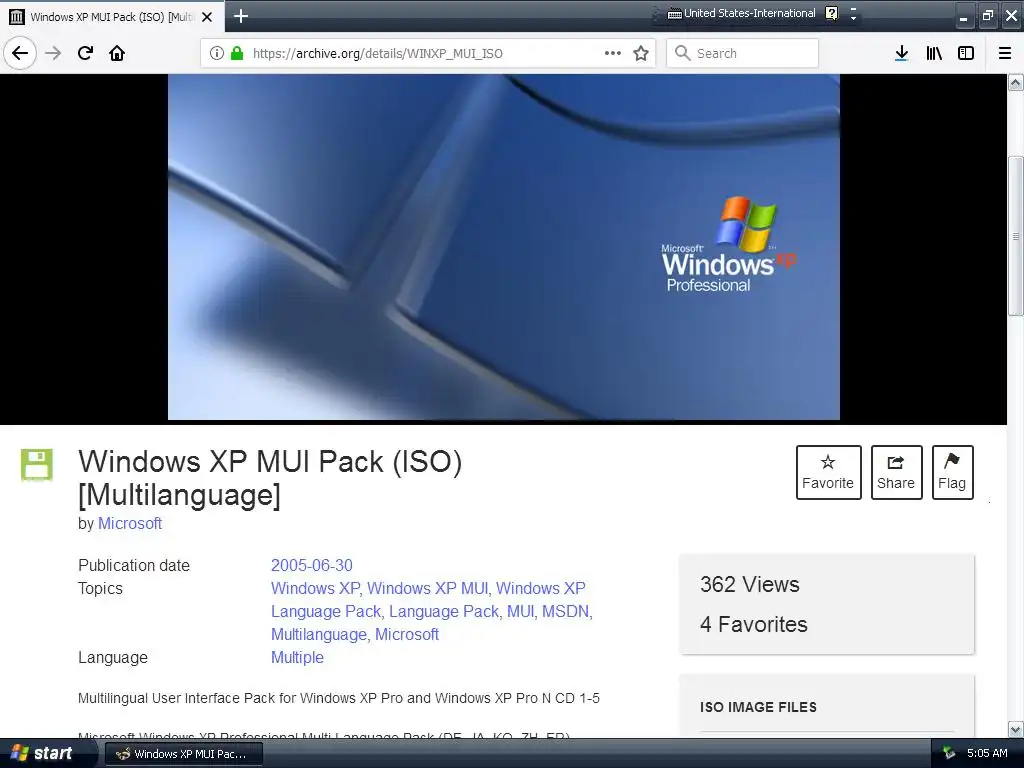Open the MSDN topic link

566,611
